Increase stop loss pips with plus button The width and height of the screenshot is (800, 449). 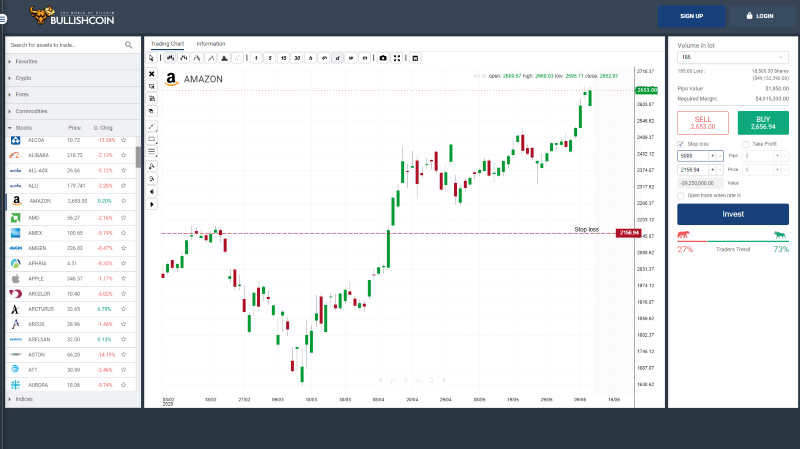pos(713,156)
